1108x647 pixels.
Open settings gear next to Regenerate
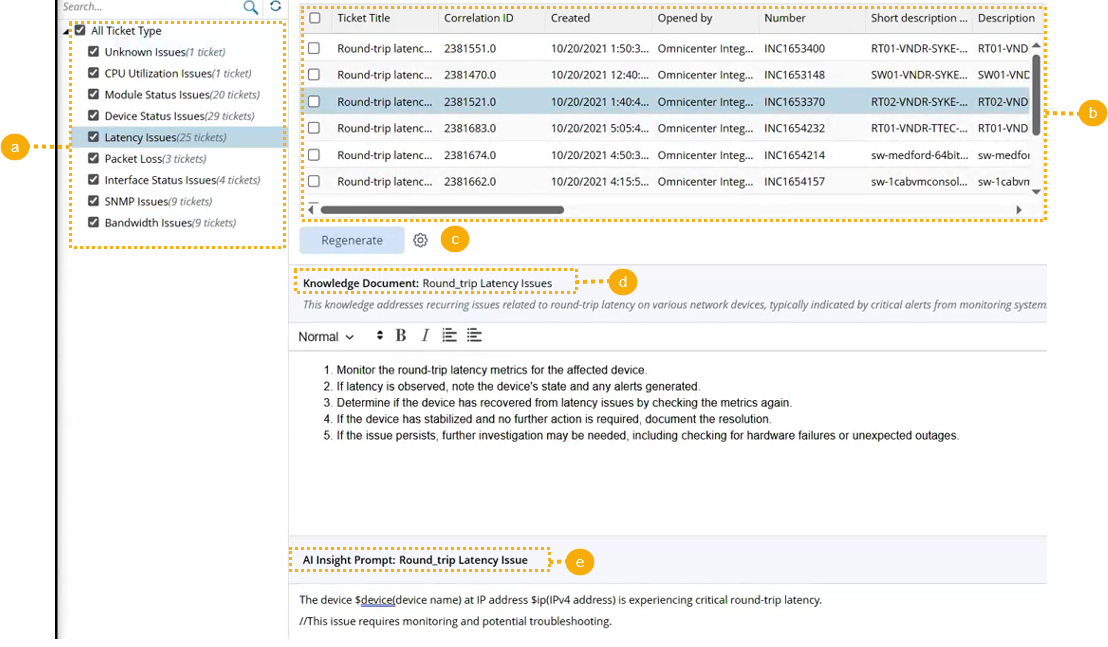coord(421,240)
